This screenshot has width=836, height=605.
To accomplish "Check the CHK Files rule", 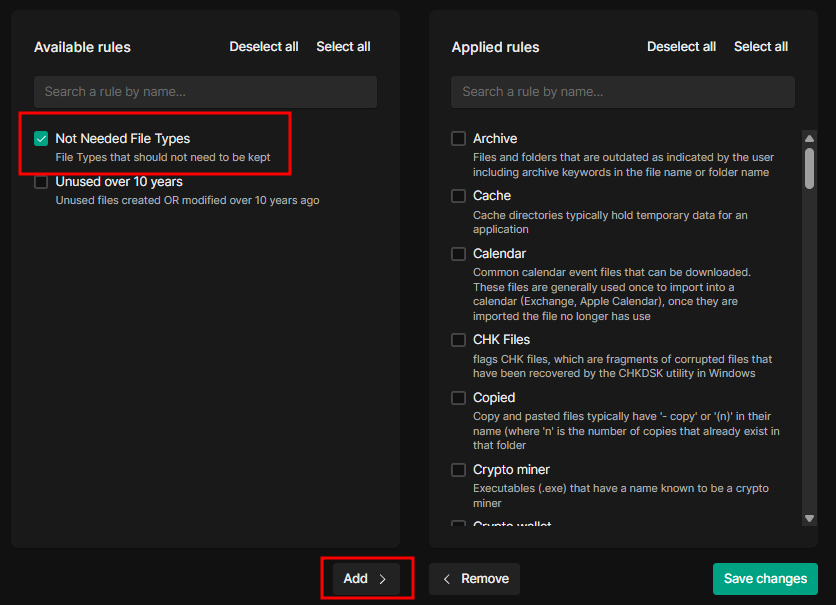I will (x=458, y=340).
